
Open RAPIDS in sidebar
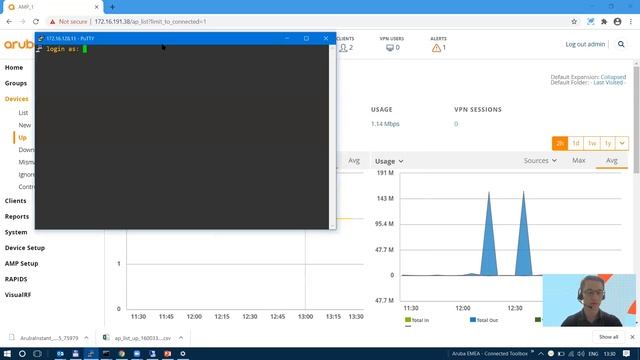click(x=16, y=279)
